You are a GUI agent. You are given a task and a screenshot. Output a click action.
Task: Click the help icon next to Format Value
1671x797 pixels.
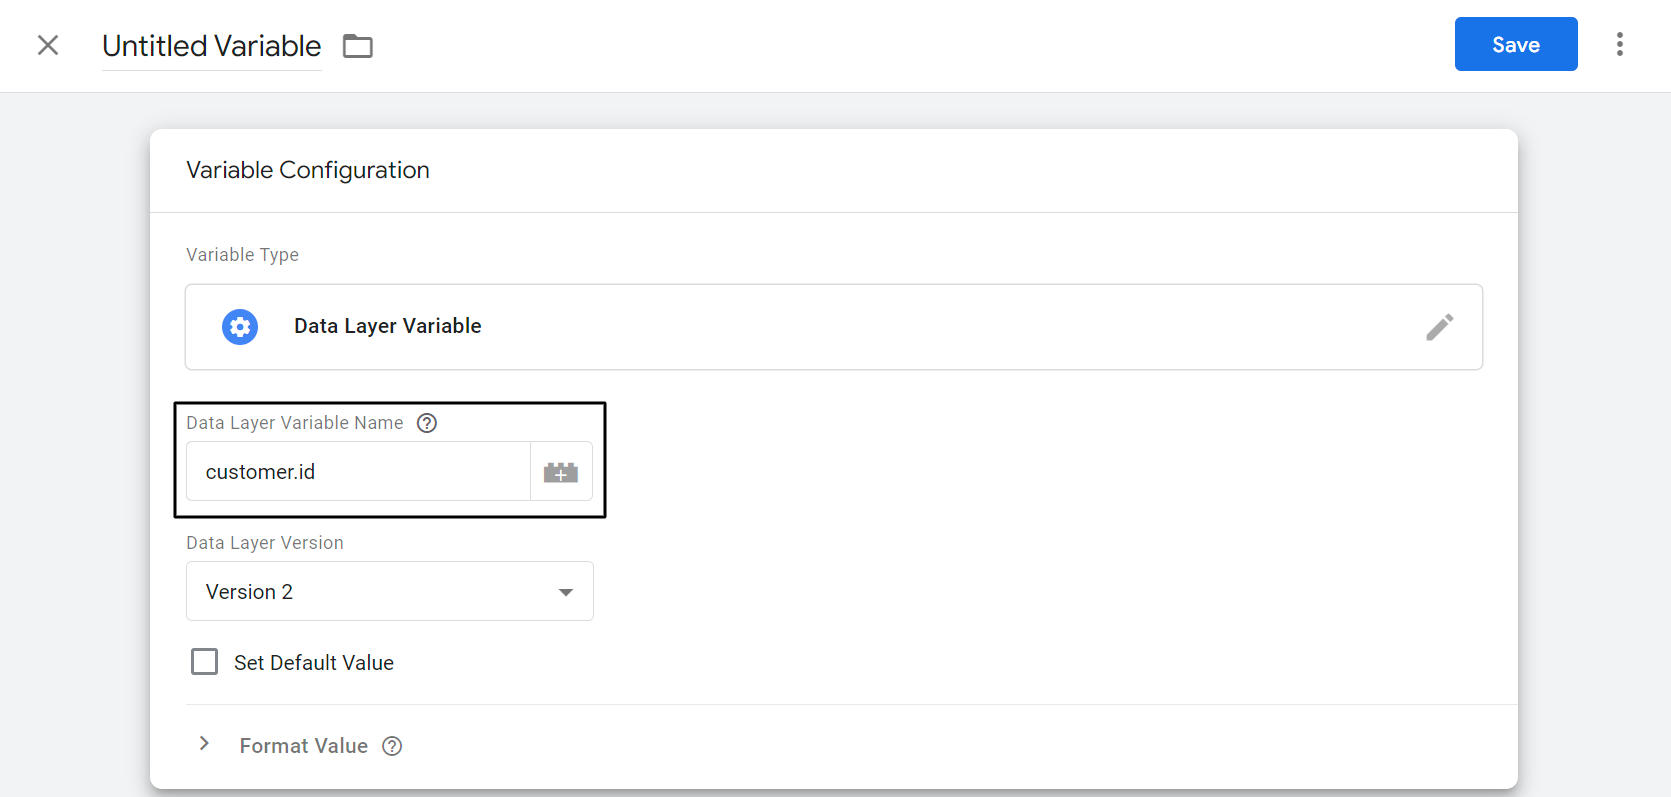pyautogui.click(x=391, y=746)
